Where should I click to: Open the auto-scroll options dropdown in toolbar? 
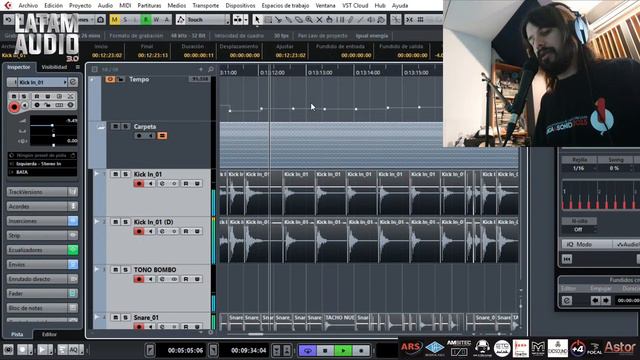[246, 20]
